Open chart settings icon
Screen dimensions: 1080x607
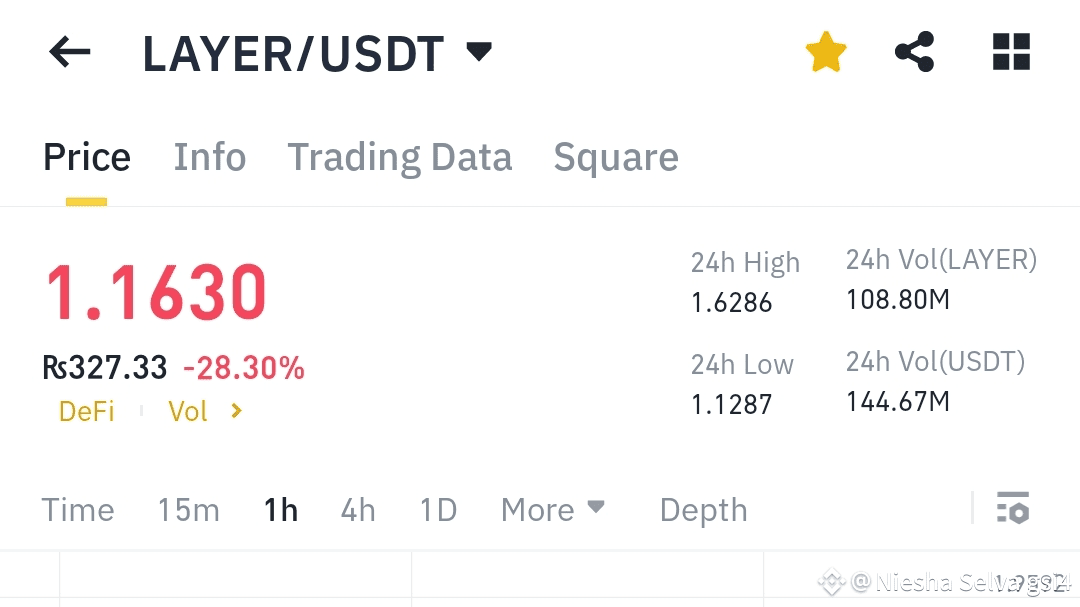(1013, 509)
